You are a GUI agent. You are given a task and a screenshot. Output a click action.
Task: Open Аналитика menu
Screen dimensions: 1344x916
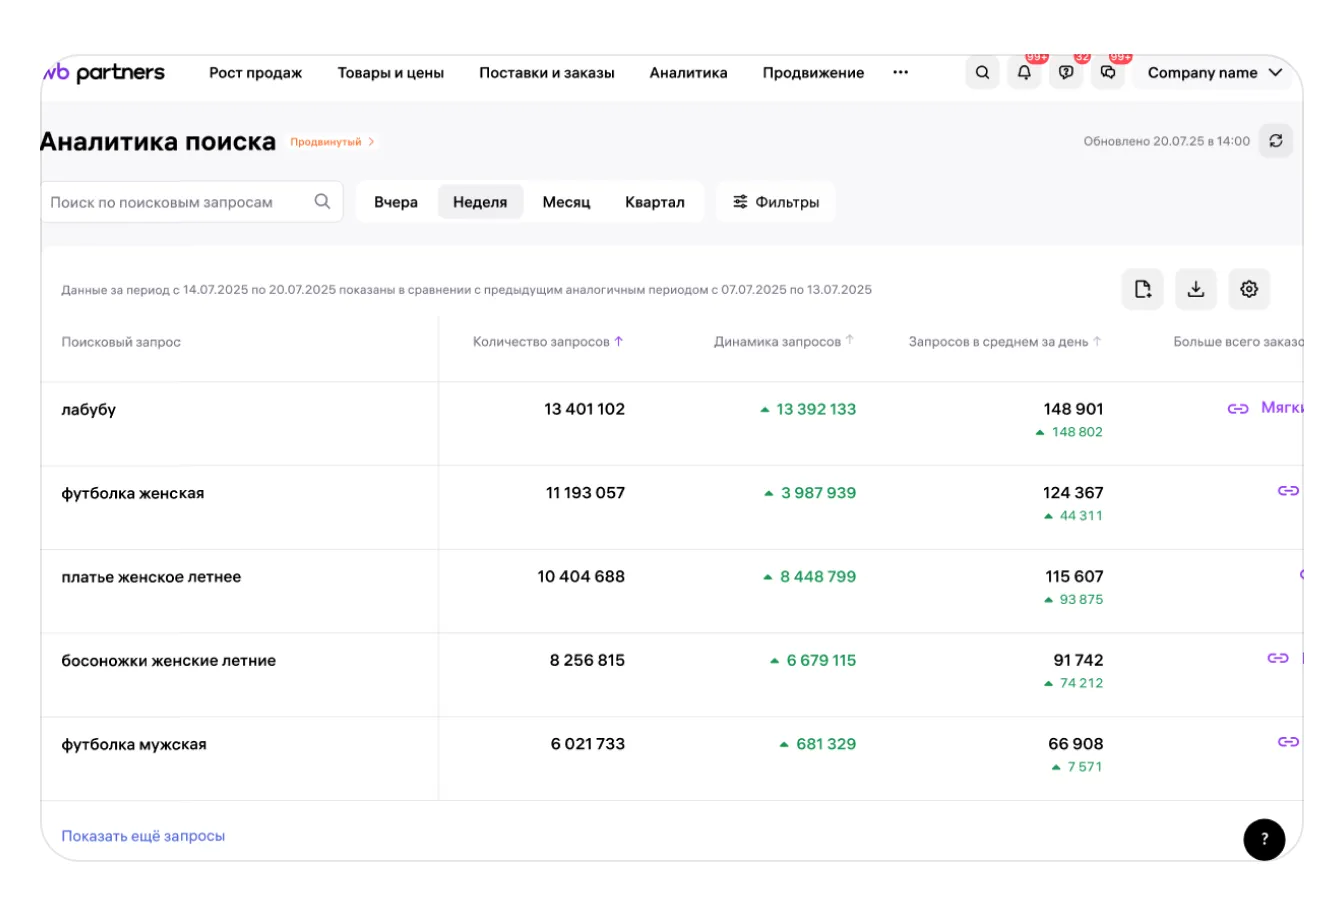click(688, 73)
